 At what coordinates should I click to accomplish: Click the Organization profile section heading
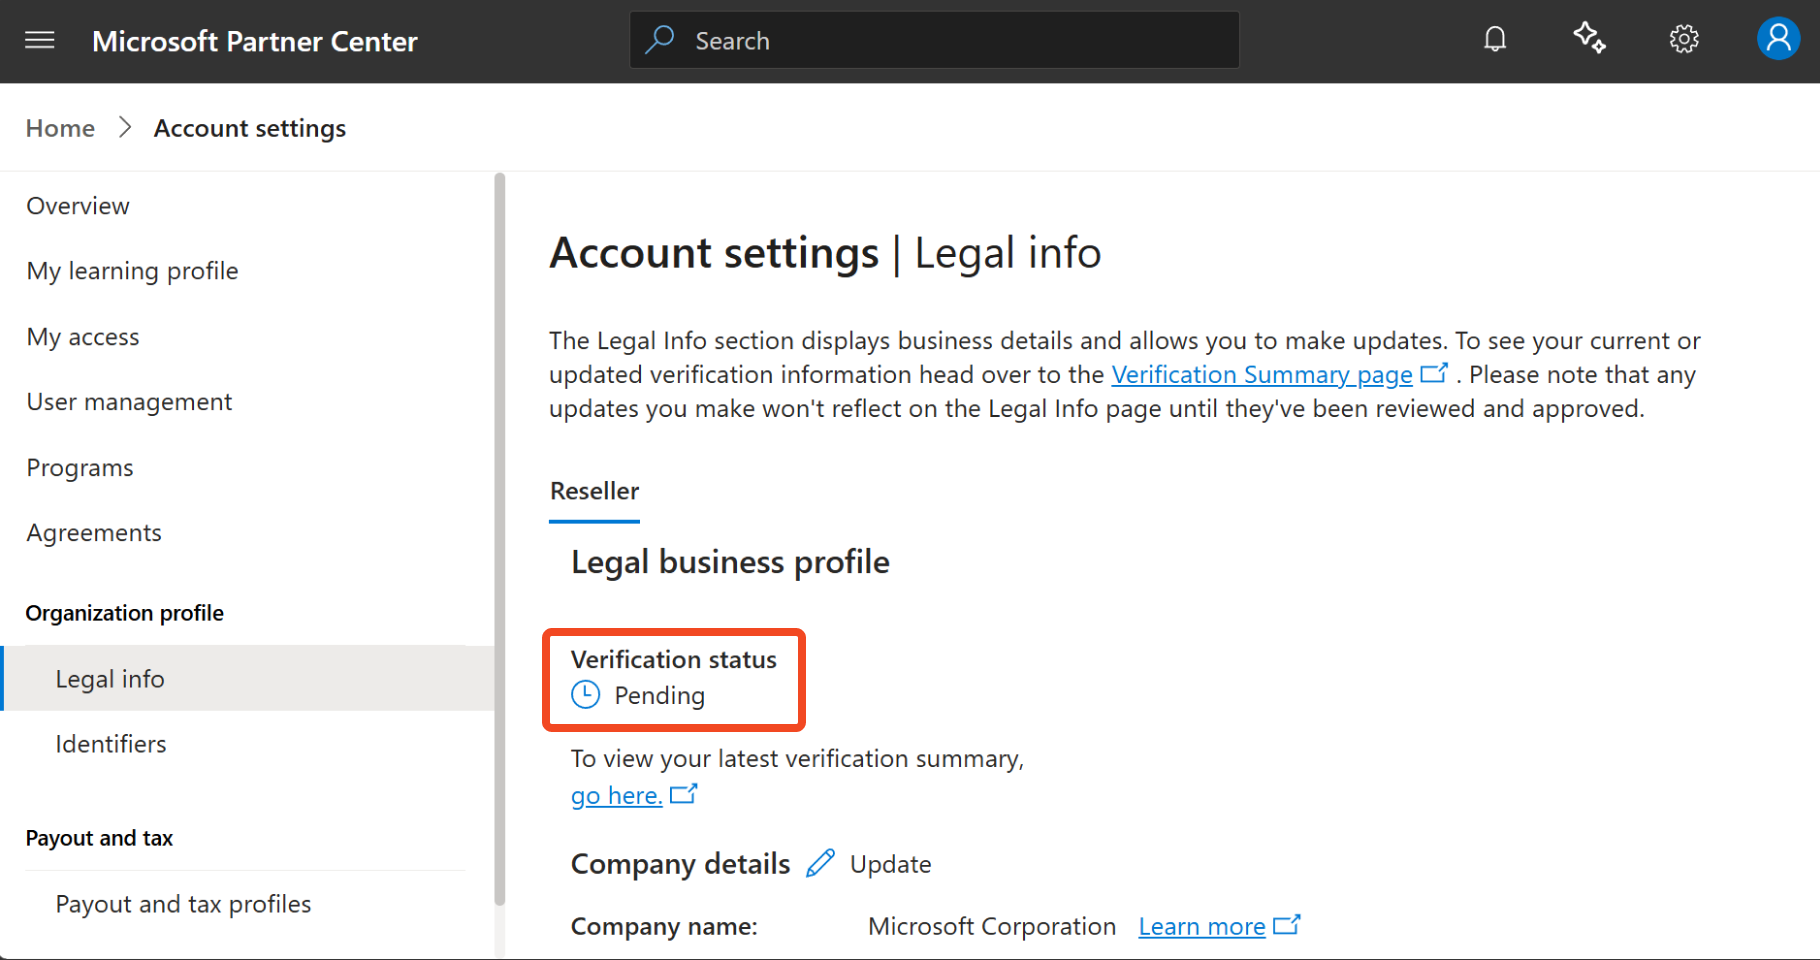click(125, 613)
